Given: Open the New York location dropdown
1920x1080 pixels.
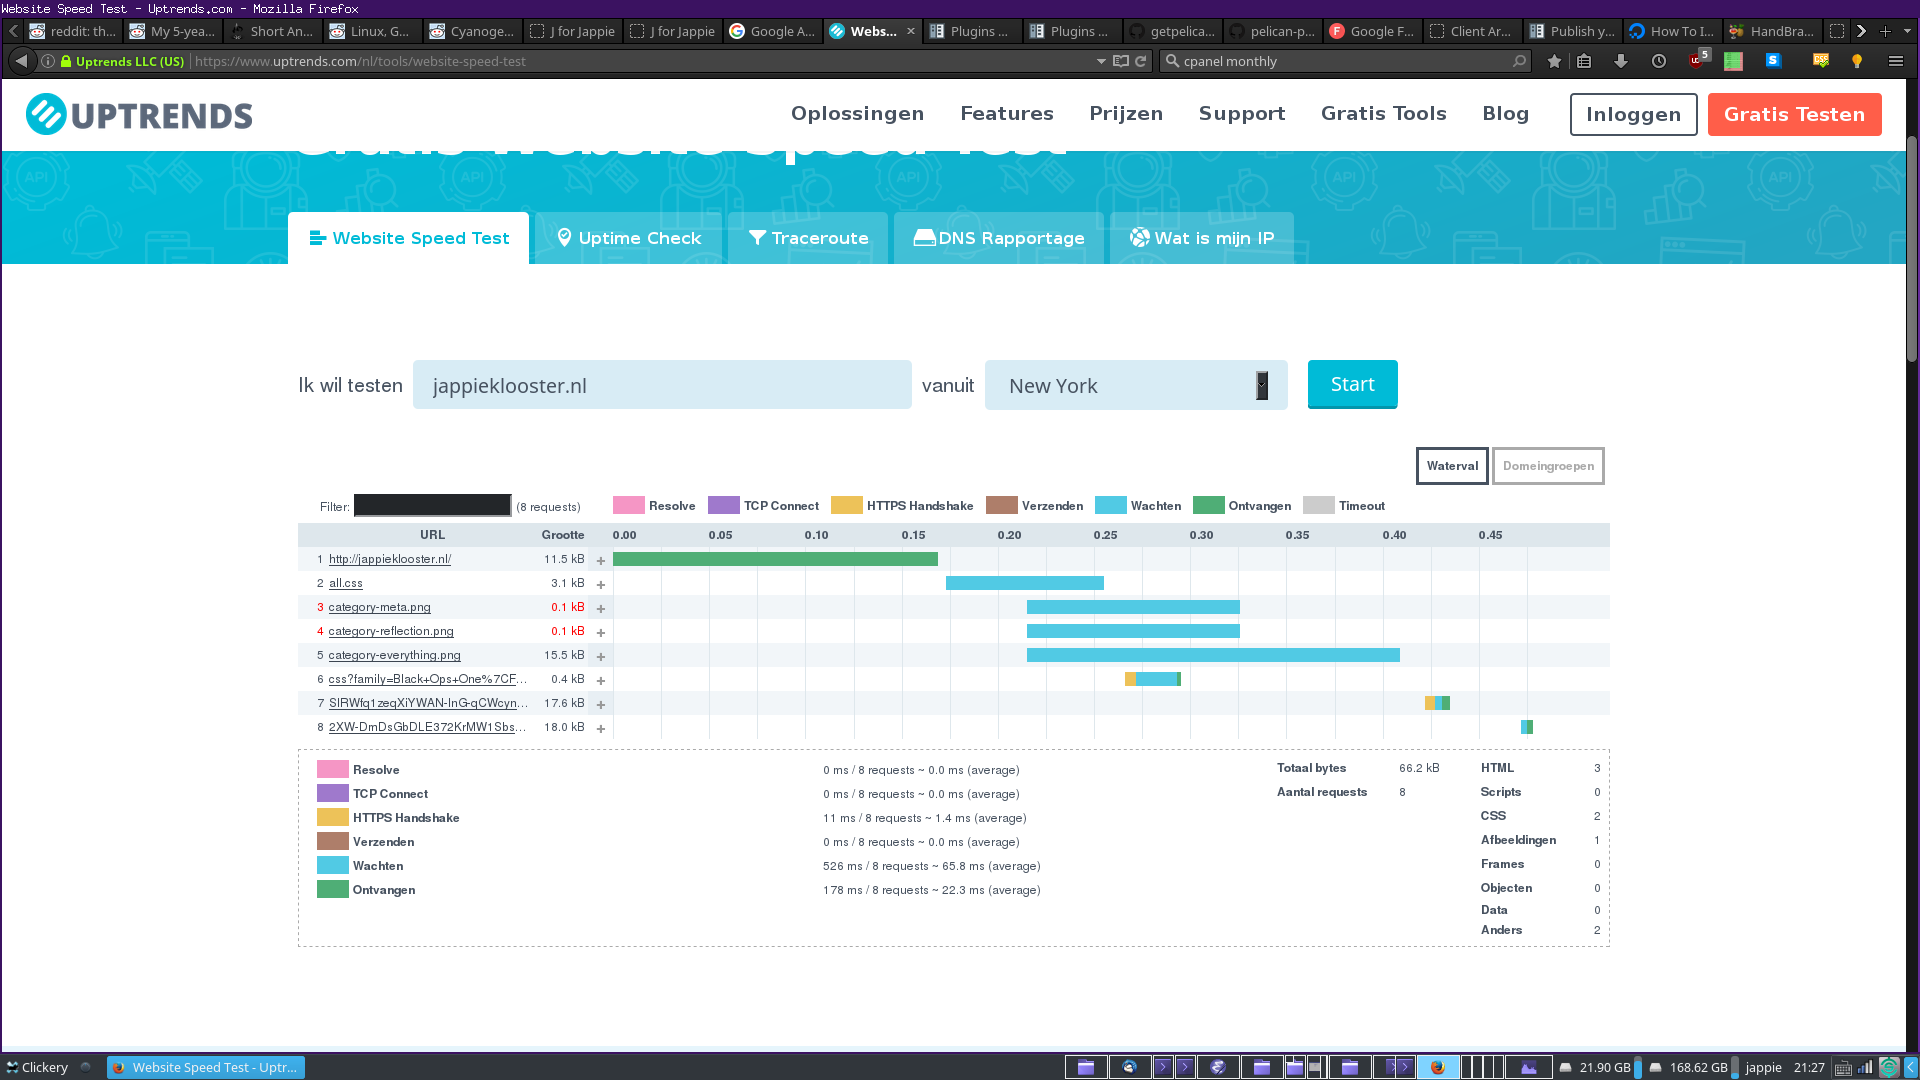Looking at the screenshot, I should point(1136,386).
